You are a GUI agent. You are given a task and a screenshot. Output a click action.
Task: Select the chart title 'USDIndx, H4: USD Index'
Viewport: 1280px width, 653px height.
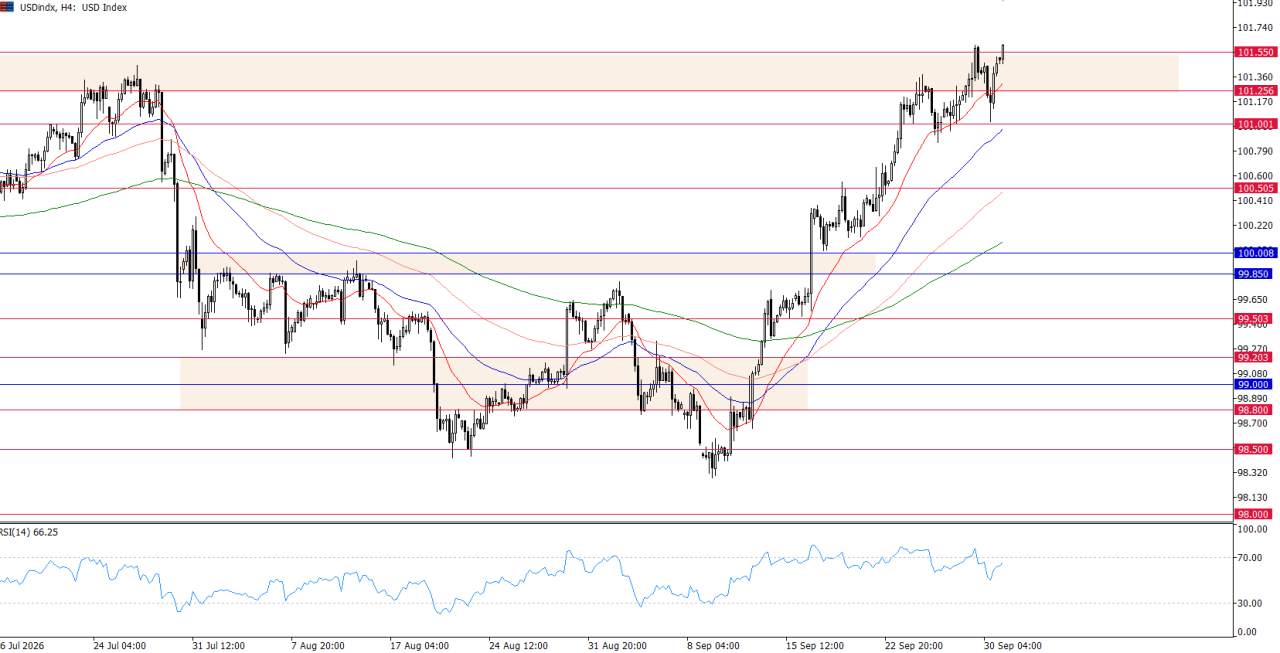[73, 7]
